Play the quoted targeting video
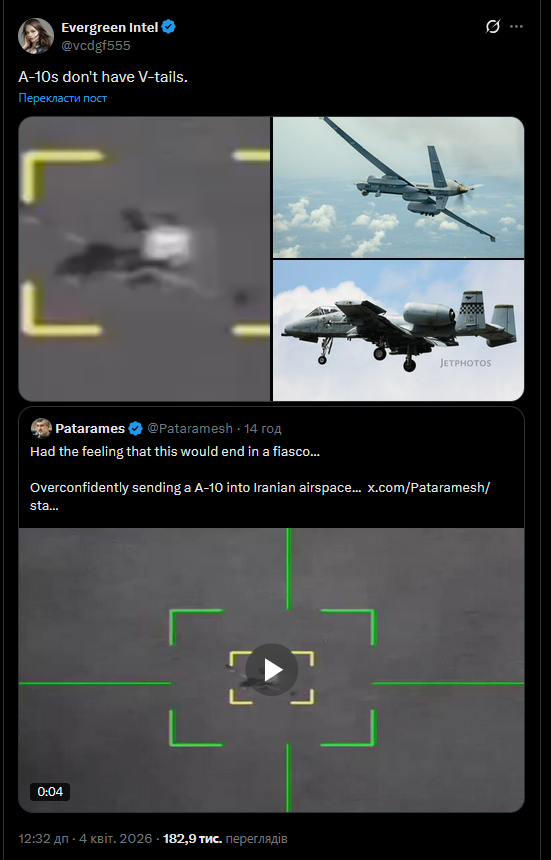 tap(271, 670)
